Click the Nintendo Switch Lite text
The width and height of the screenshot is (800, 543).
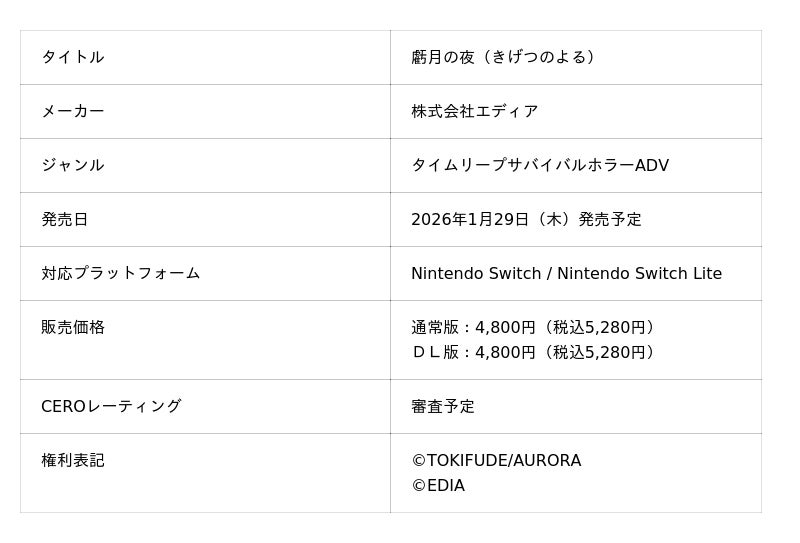(639, 273)
